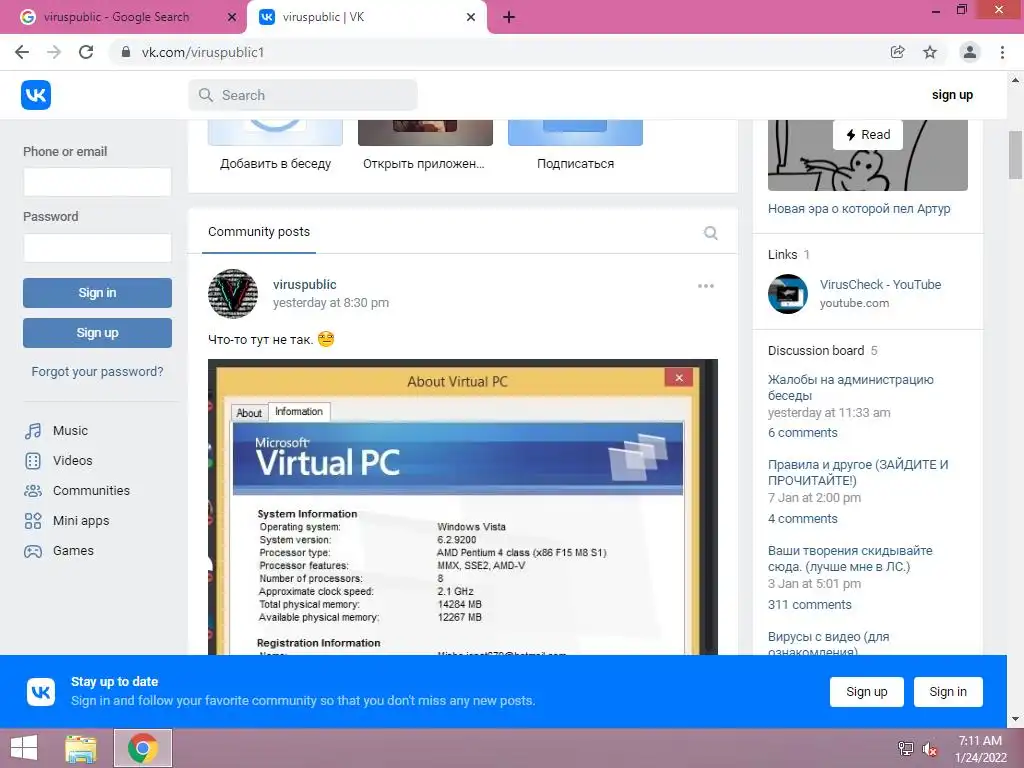Click the Chrome forward arrow
This screenshot has height=768, width=1024.
[54, 52]
